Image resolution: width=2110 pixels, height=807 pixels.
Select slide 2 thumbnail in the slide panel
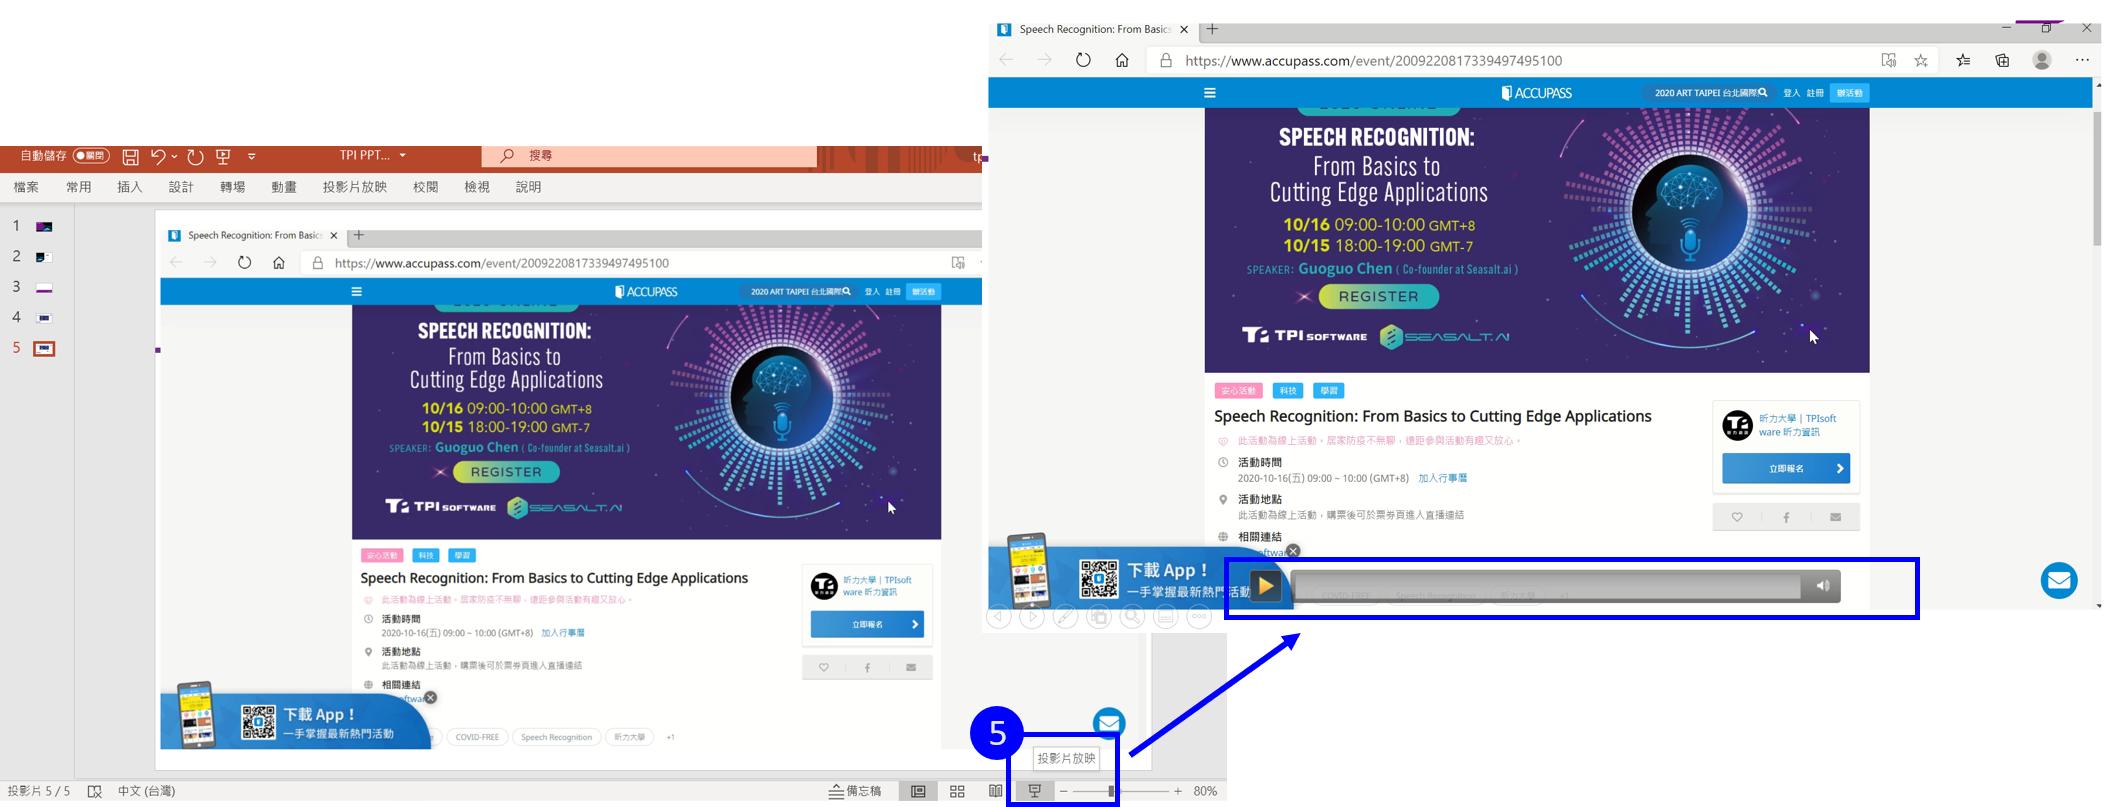[44, 257]
